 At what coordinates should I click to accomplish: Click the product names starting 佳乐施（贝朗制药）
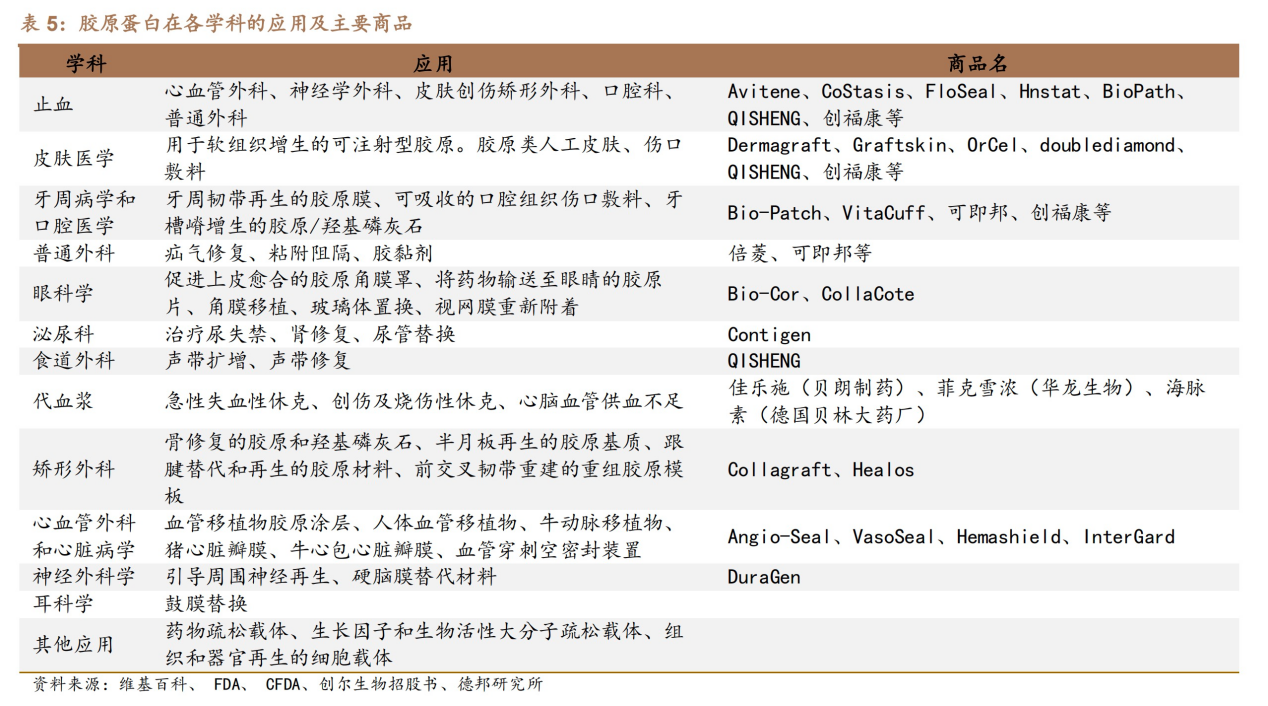(967, 401)
